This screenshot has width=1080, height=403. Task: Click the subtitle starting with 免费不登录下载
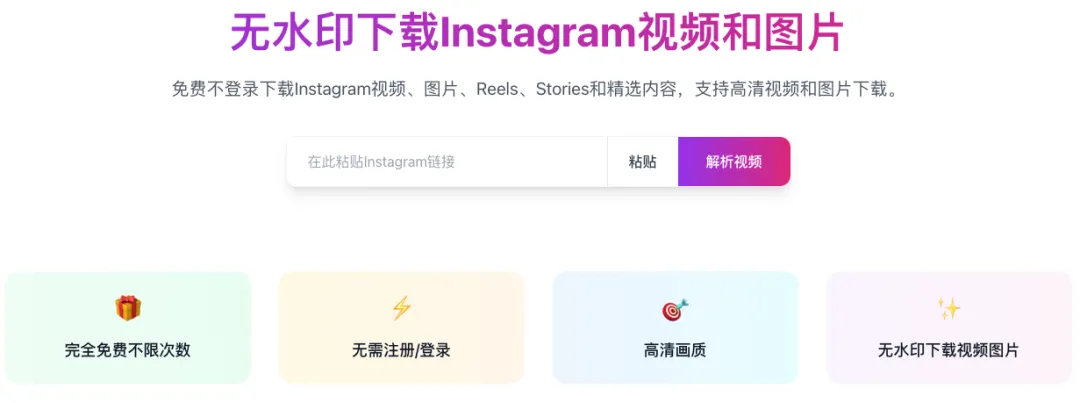click(x=537, y=90)
